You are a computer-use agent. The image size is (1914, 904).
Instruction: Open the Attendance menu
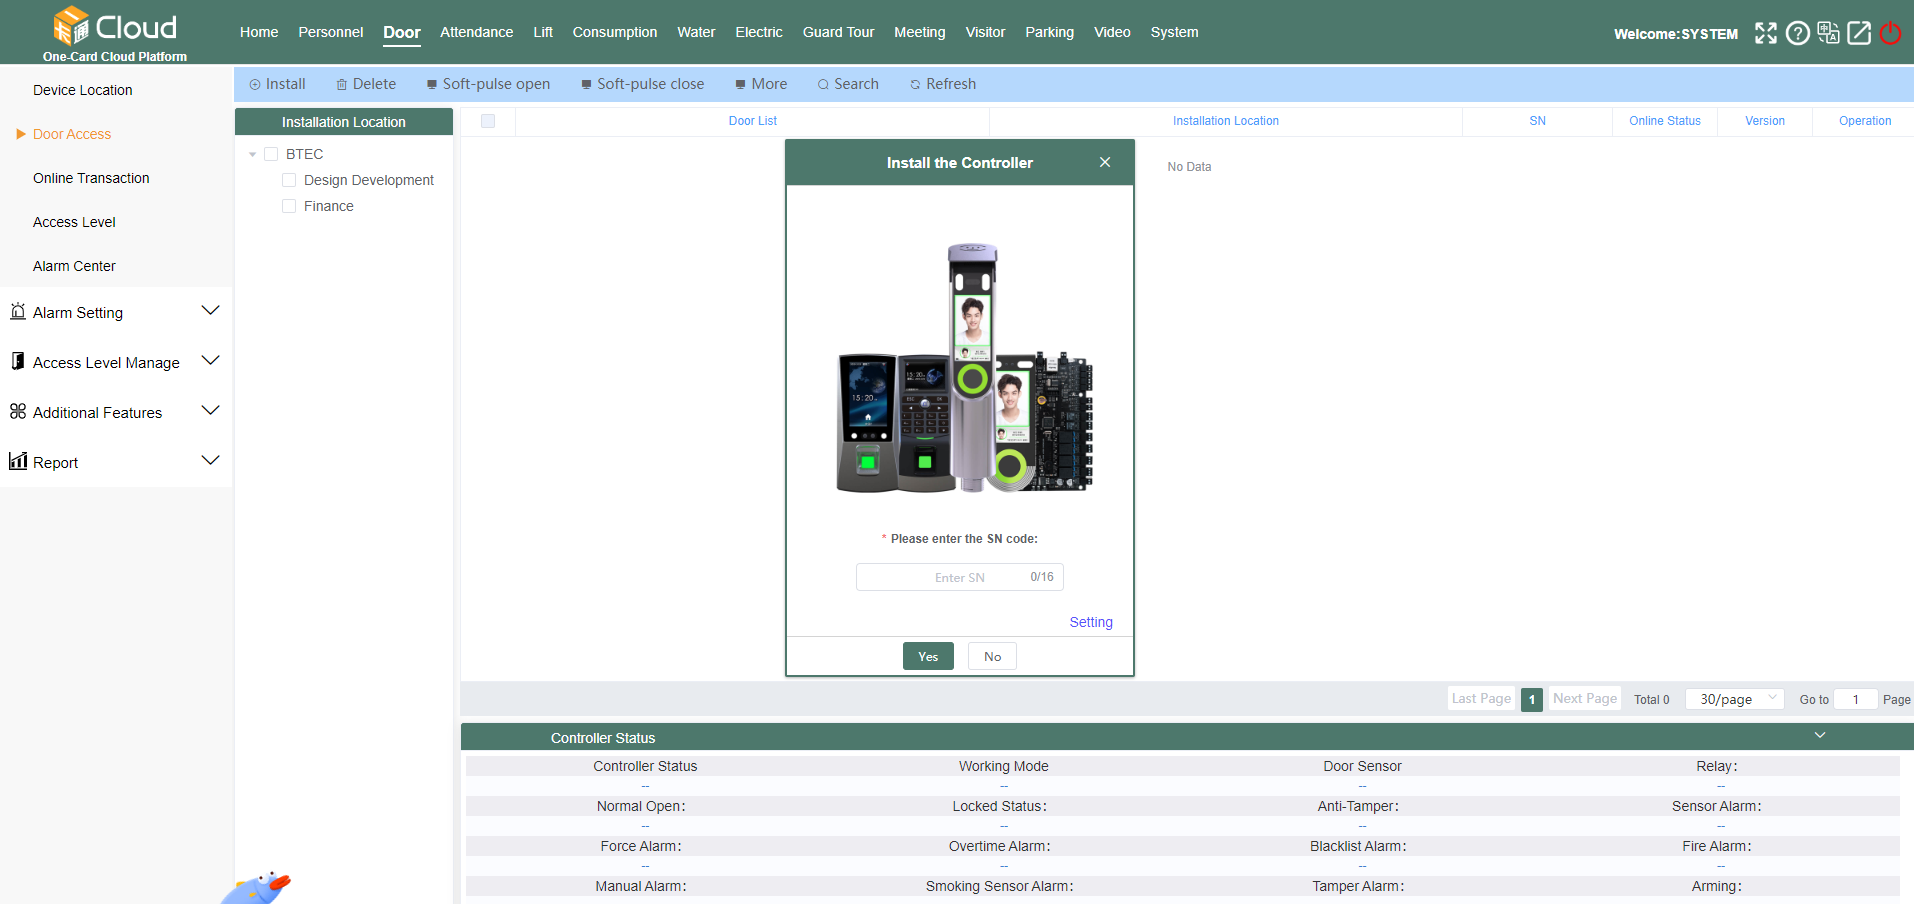pos(476,32)
